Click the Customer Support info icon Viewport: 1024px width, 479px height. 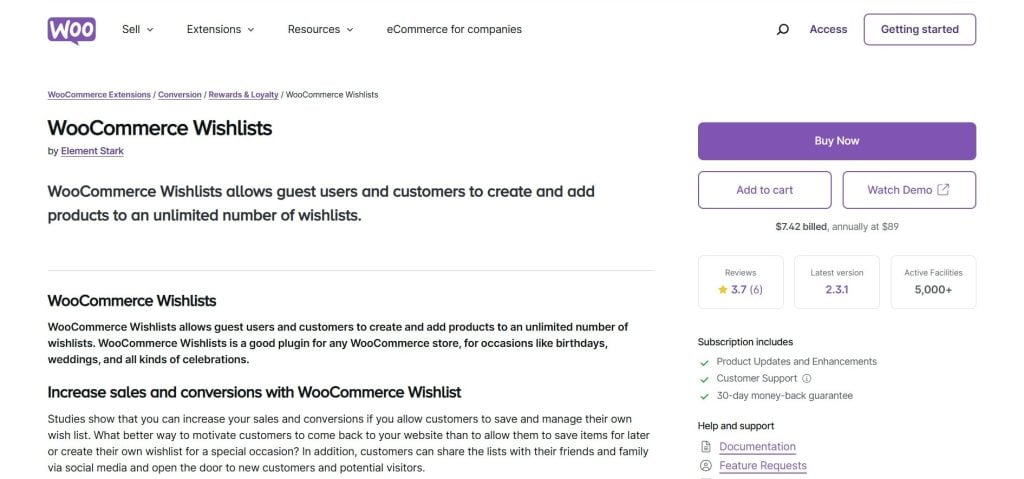tap(807, 379)
